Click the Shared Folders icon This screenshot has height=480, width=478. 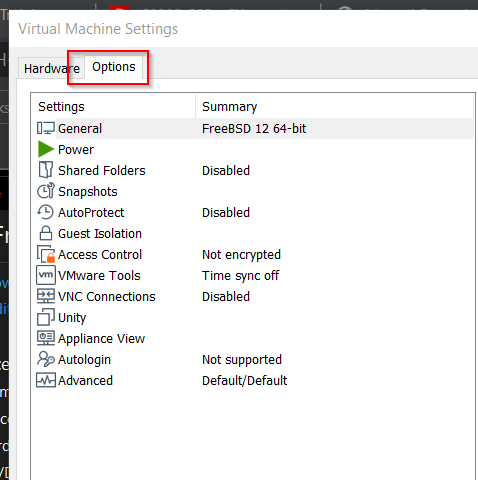(x=46, y=170)
